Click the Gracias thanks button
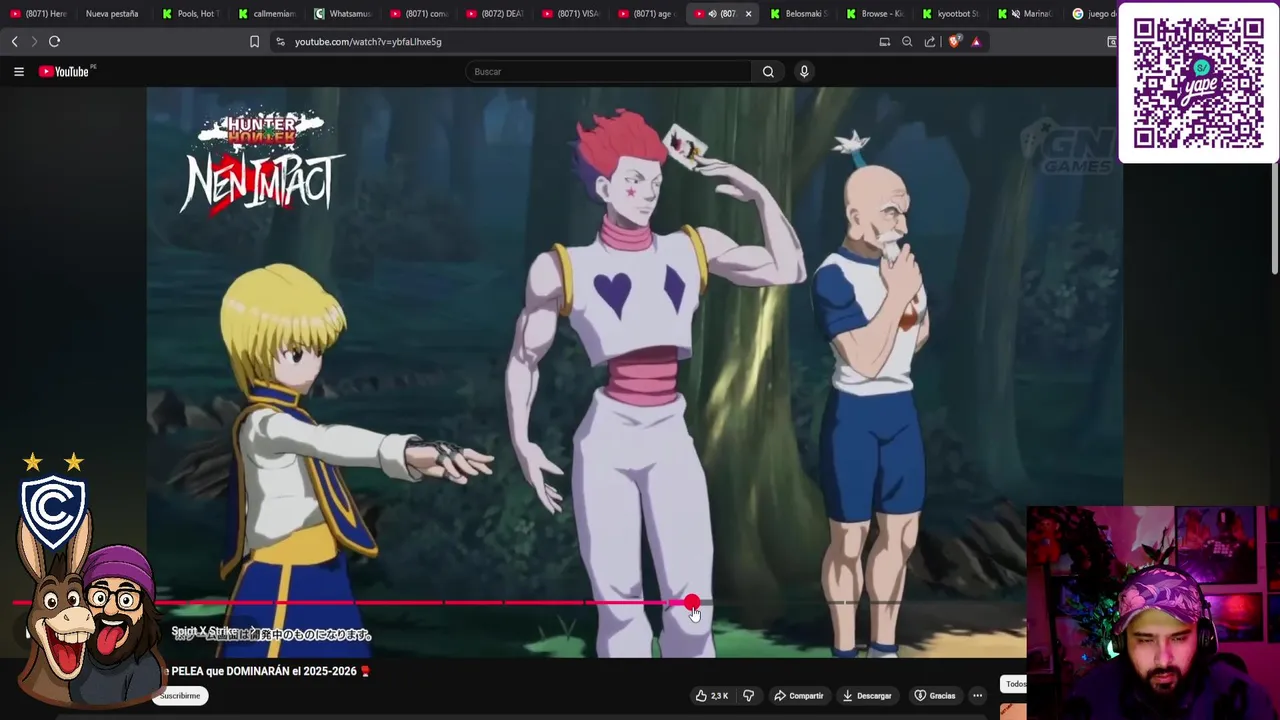 click(x=934, y=695)
